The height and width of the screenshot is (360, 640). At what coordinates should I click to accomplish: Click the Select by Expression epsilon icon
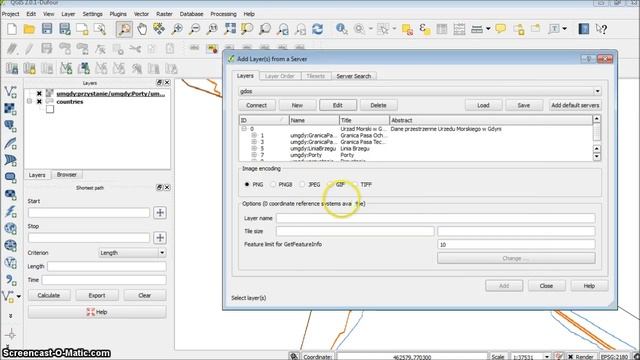(x=424, y=29)
